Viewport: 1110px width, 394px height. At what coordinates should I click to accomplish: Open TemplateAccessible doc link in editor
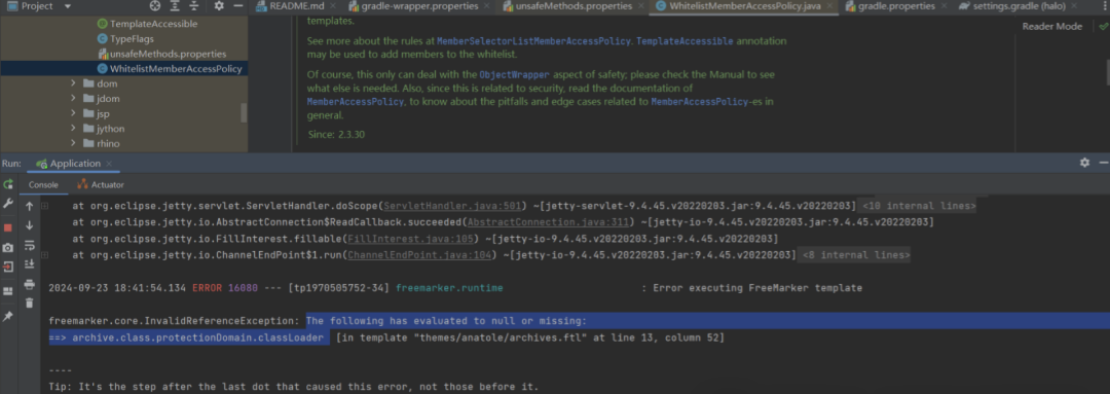(685, 41)
